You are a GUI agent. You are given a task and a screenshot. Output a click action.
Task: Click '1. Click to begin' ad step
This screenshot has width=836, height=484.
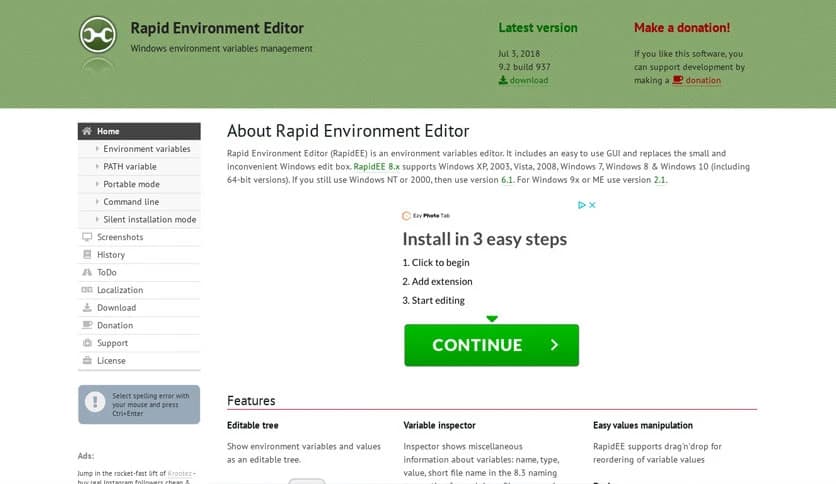[x=436, y=262]
